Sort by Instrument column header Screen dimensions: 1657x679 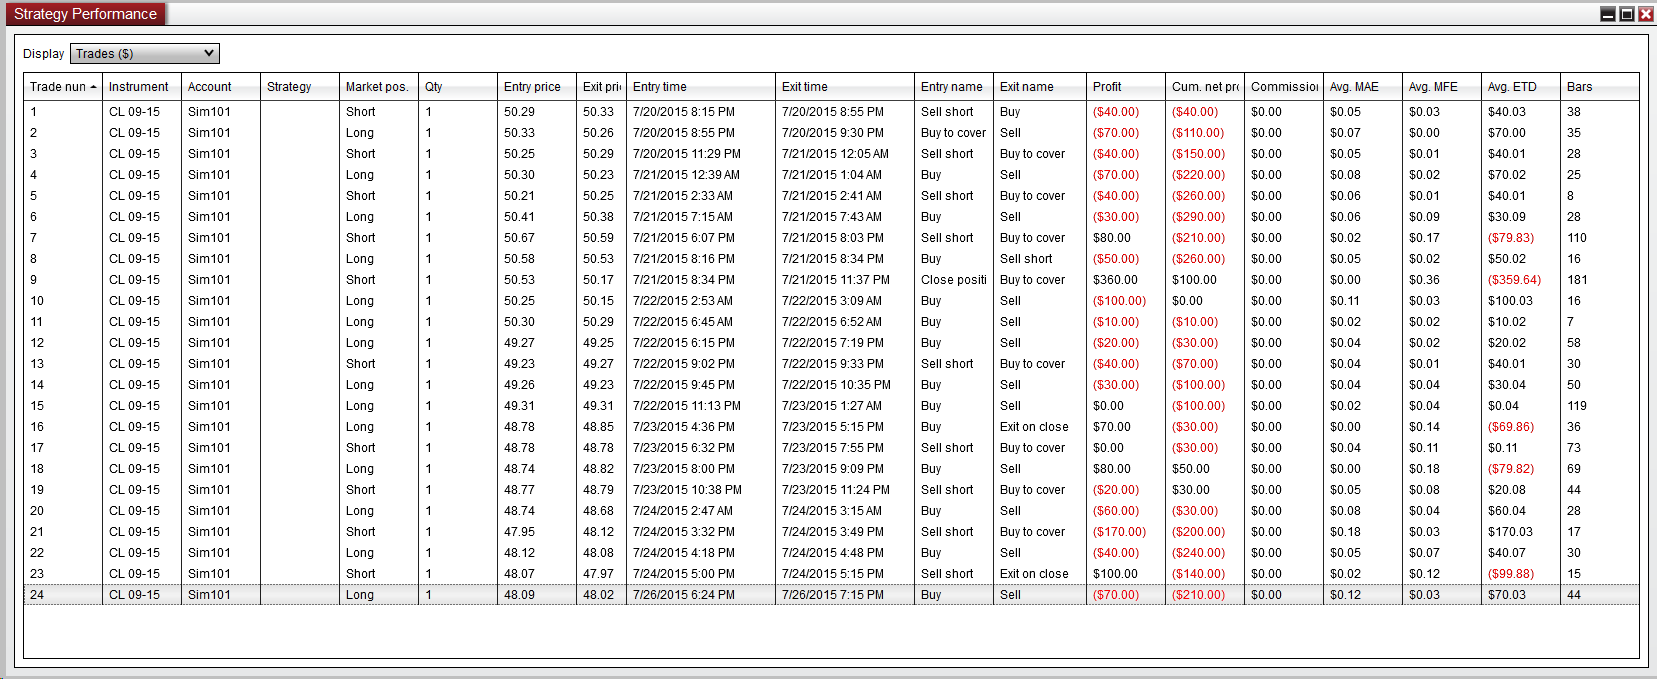(x=142, y=87)
